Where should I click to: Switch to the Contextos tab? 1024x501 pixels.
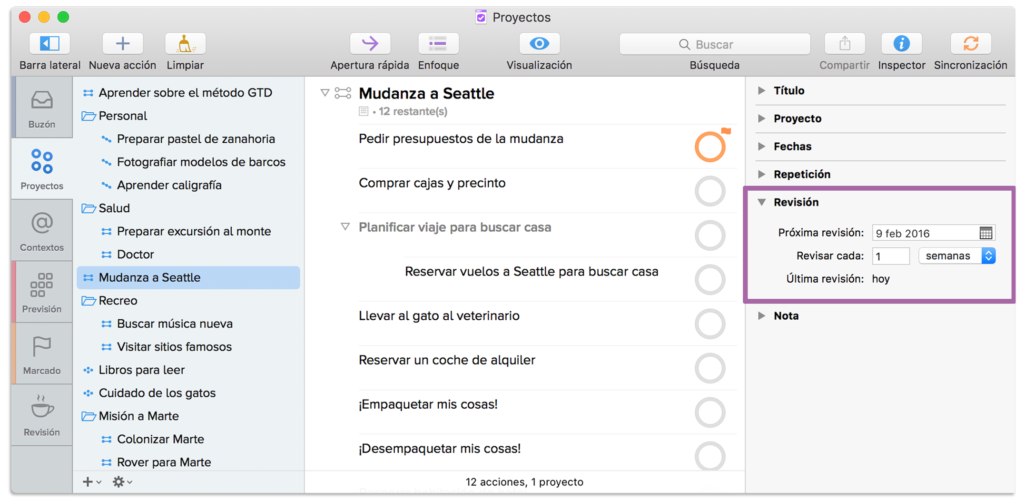point(42,230)
